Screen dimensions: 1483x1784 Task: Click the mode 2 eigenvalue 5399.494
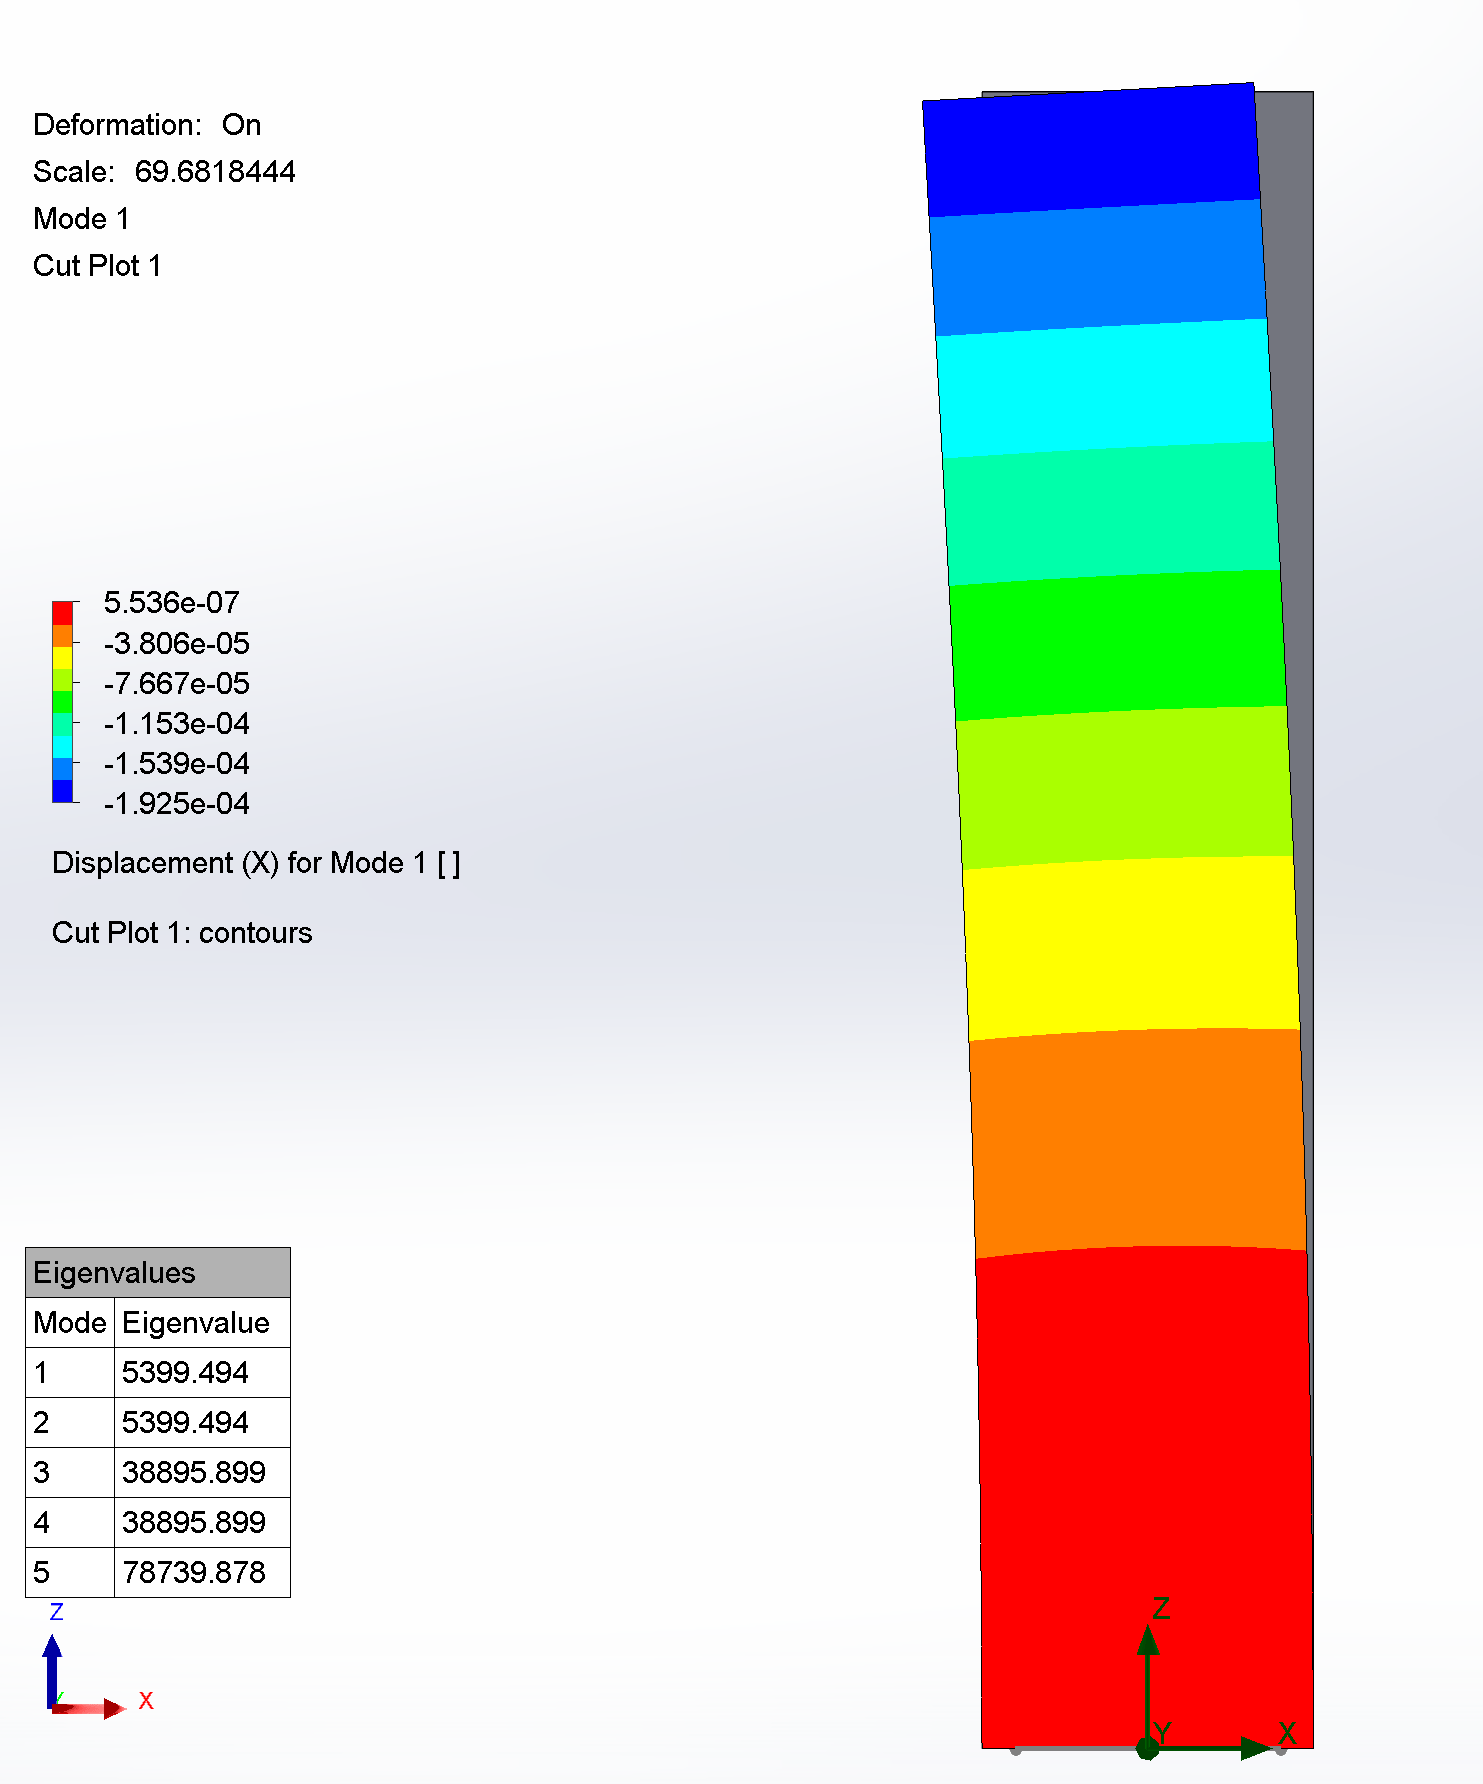coord(202,1423)
